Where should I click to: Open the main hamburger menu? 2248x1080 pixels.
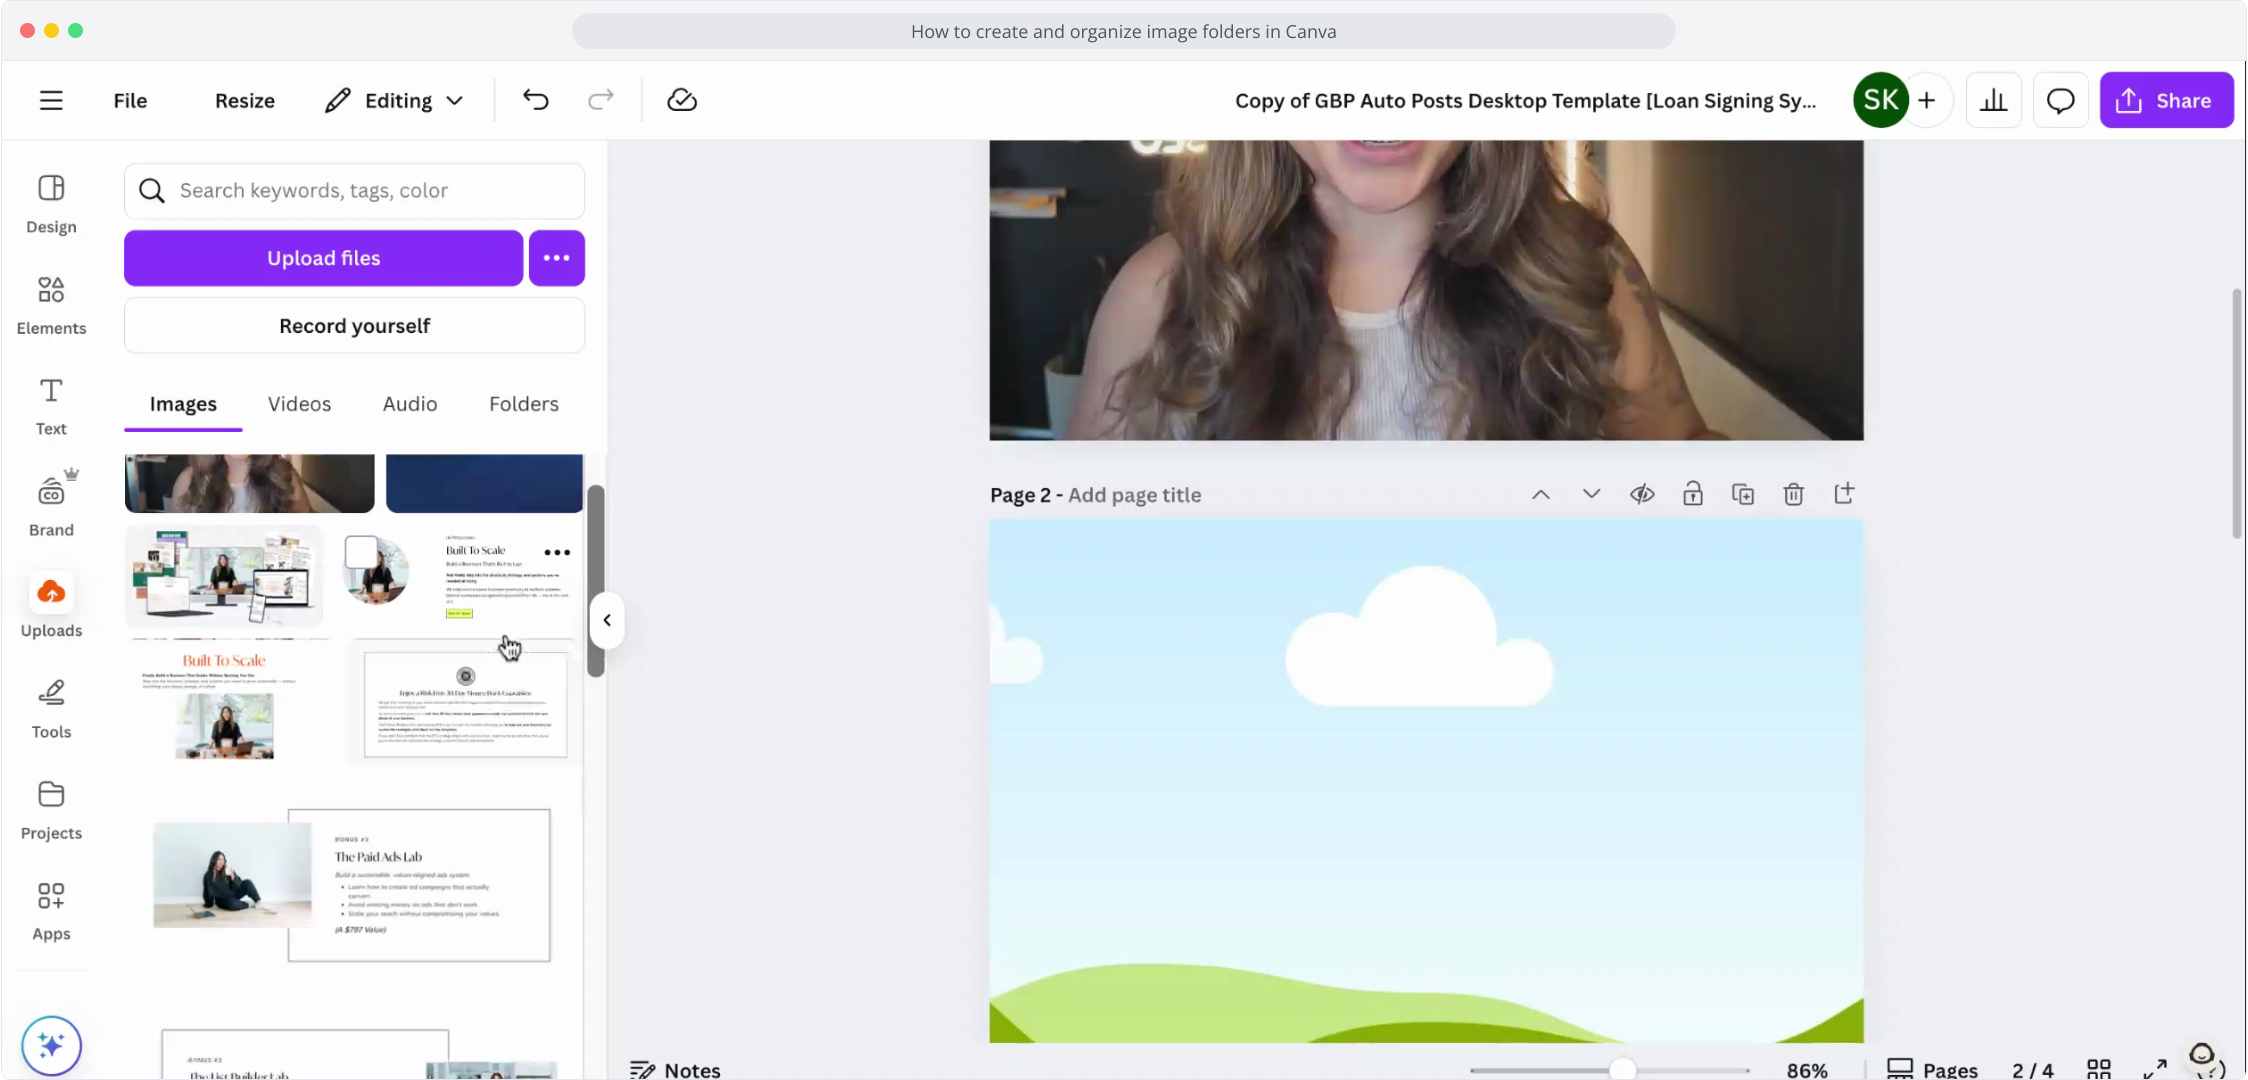point(51,100)
